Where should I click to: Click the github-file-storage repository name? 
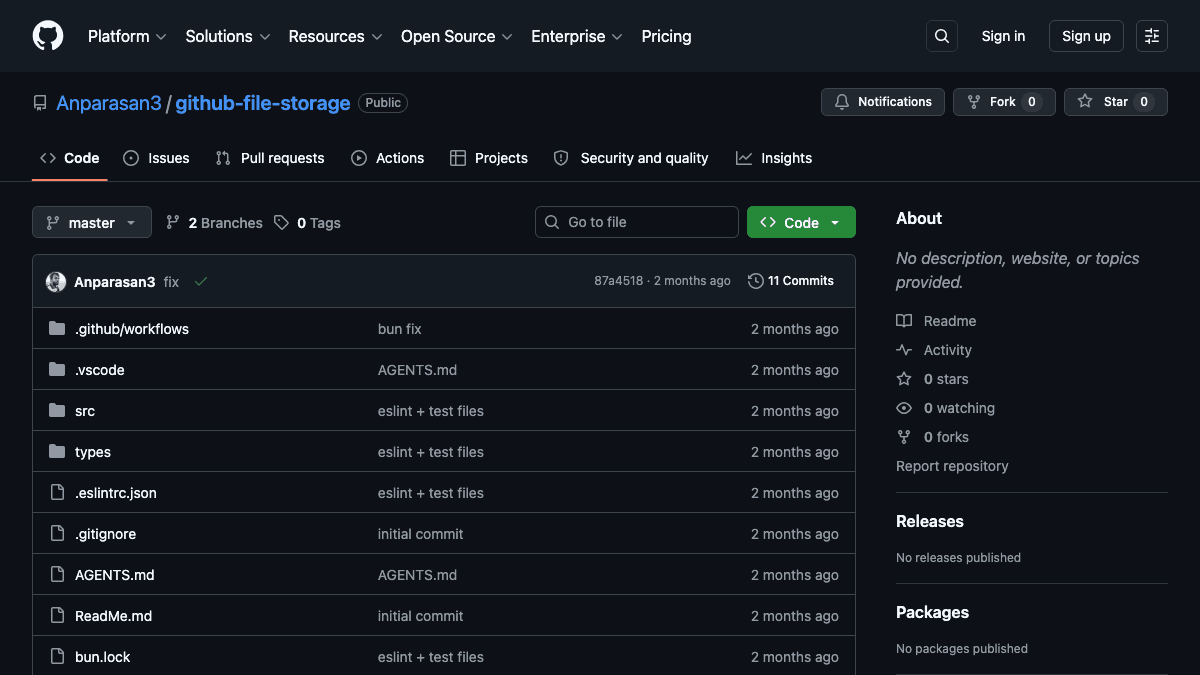[263, 103]
